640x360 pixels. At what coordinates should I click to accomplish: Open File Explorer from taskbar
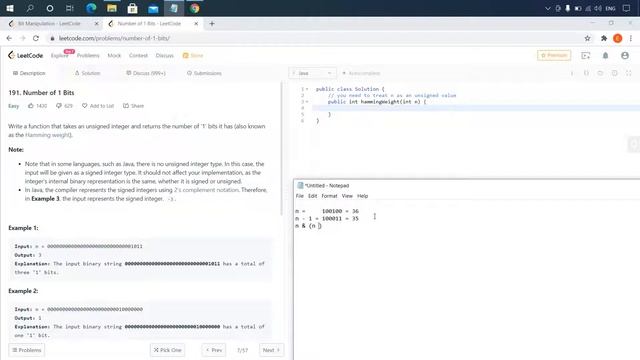click(x=112, y=8)
